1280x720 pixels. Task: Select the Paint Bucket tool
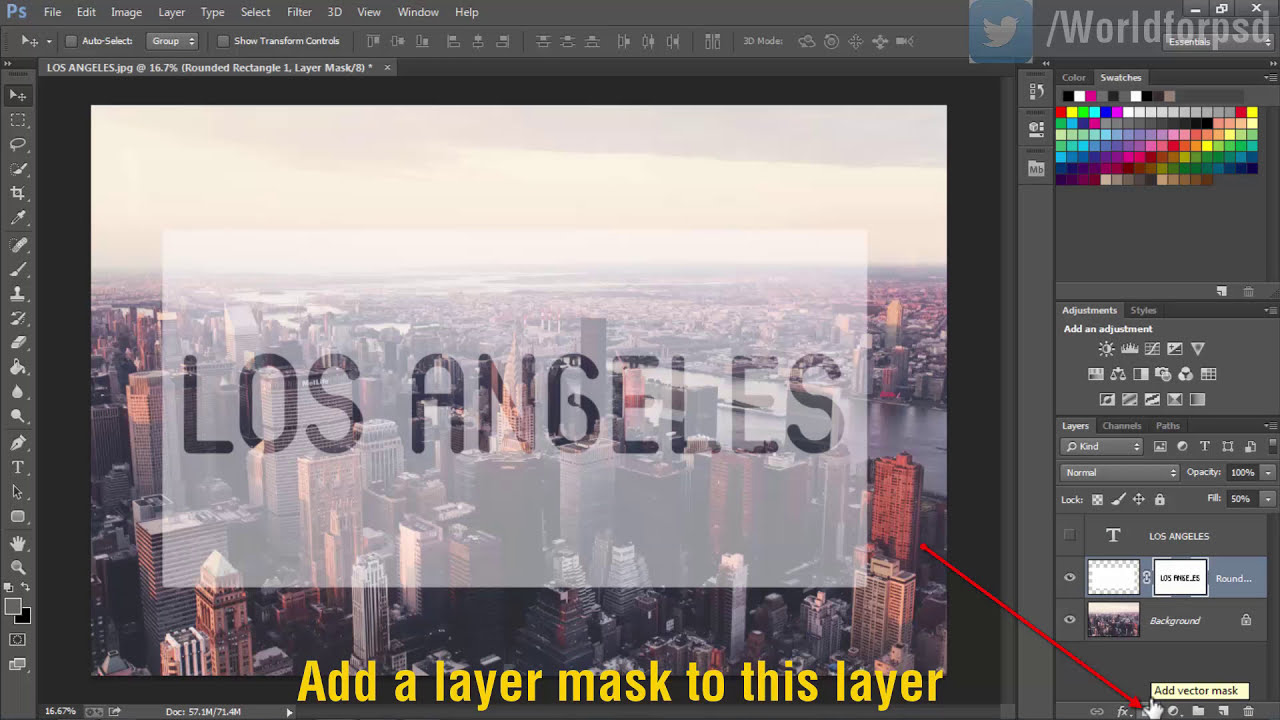pos(18,368)
